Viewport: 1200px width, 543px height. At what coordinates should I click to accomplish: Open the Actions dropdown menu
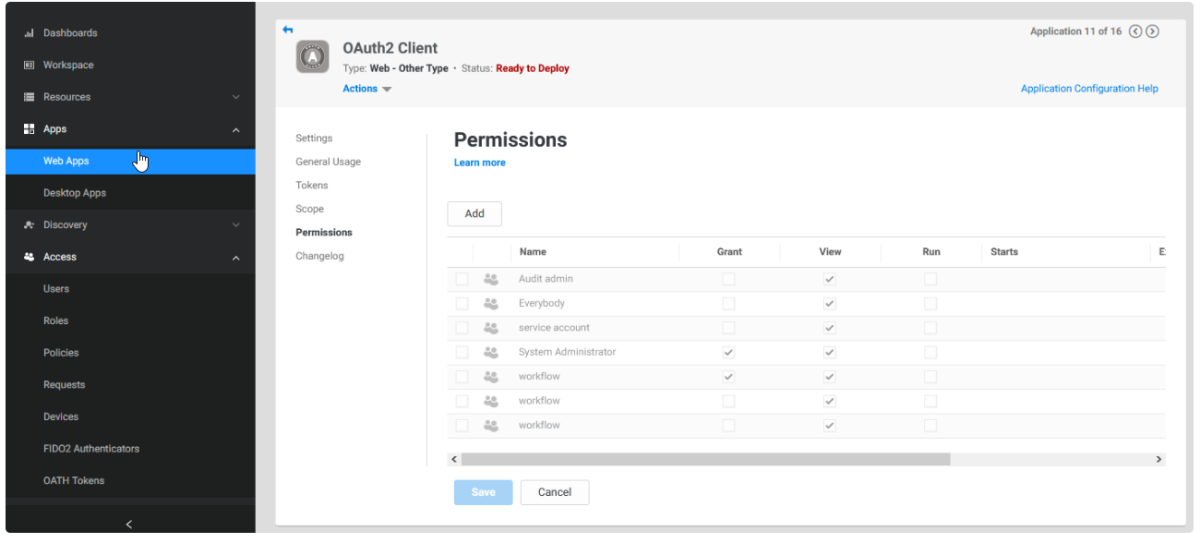point(367,89)
